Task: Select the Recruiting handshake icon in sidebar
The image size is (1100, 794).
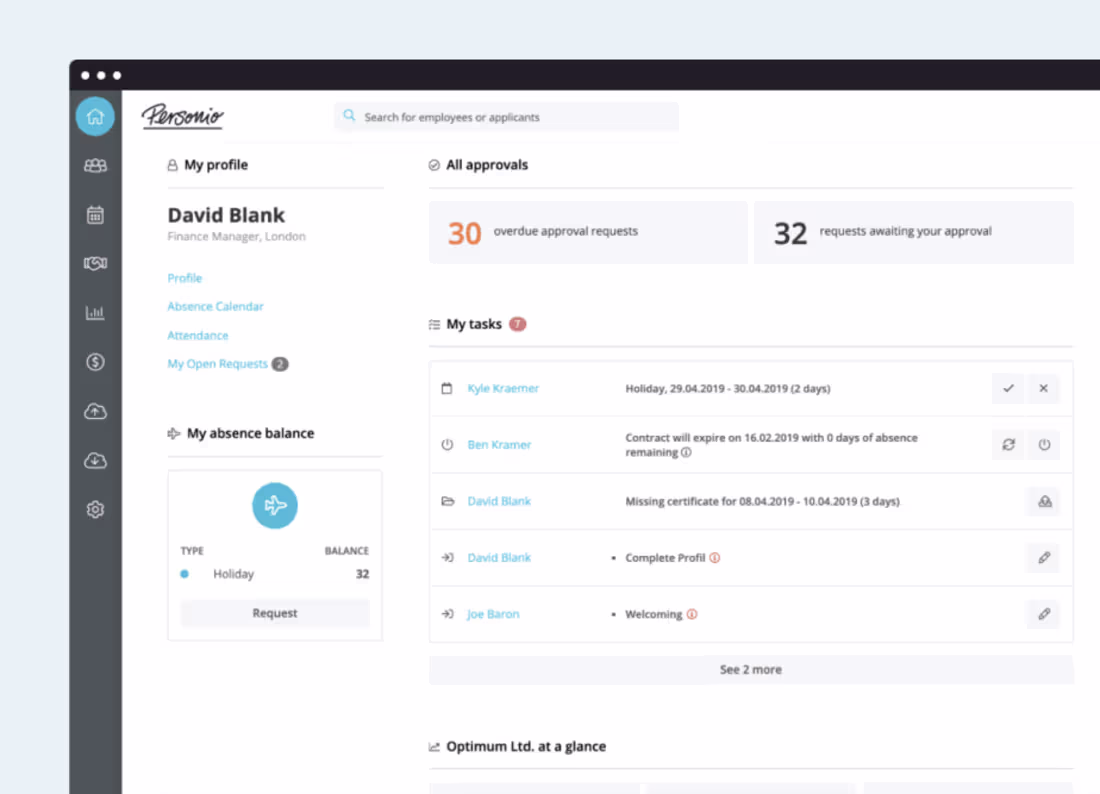Action: (x=95, y=263)
